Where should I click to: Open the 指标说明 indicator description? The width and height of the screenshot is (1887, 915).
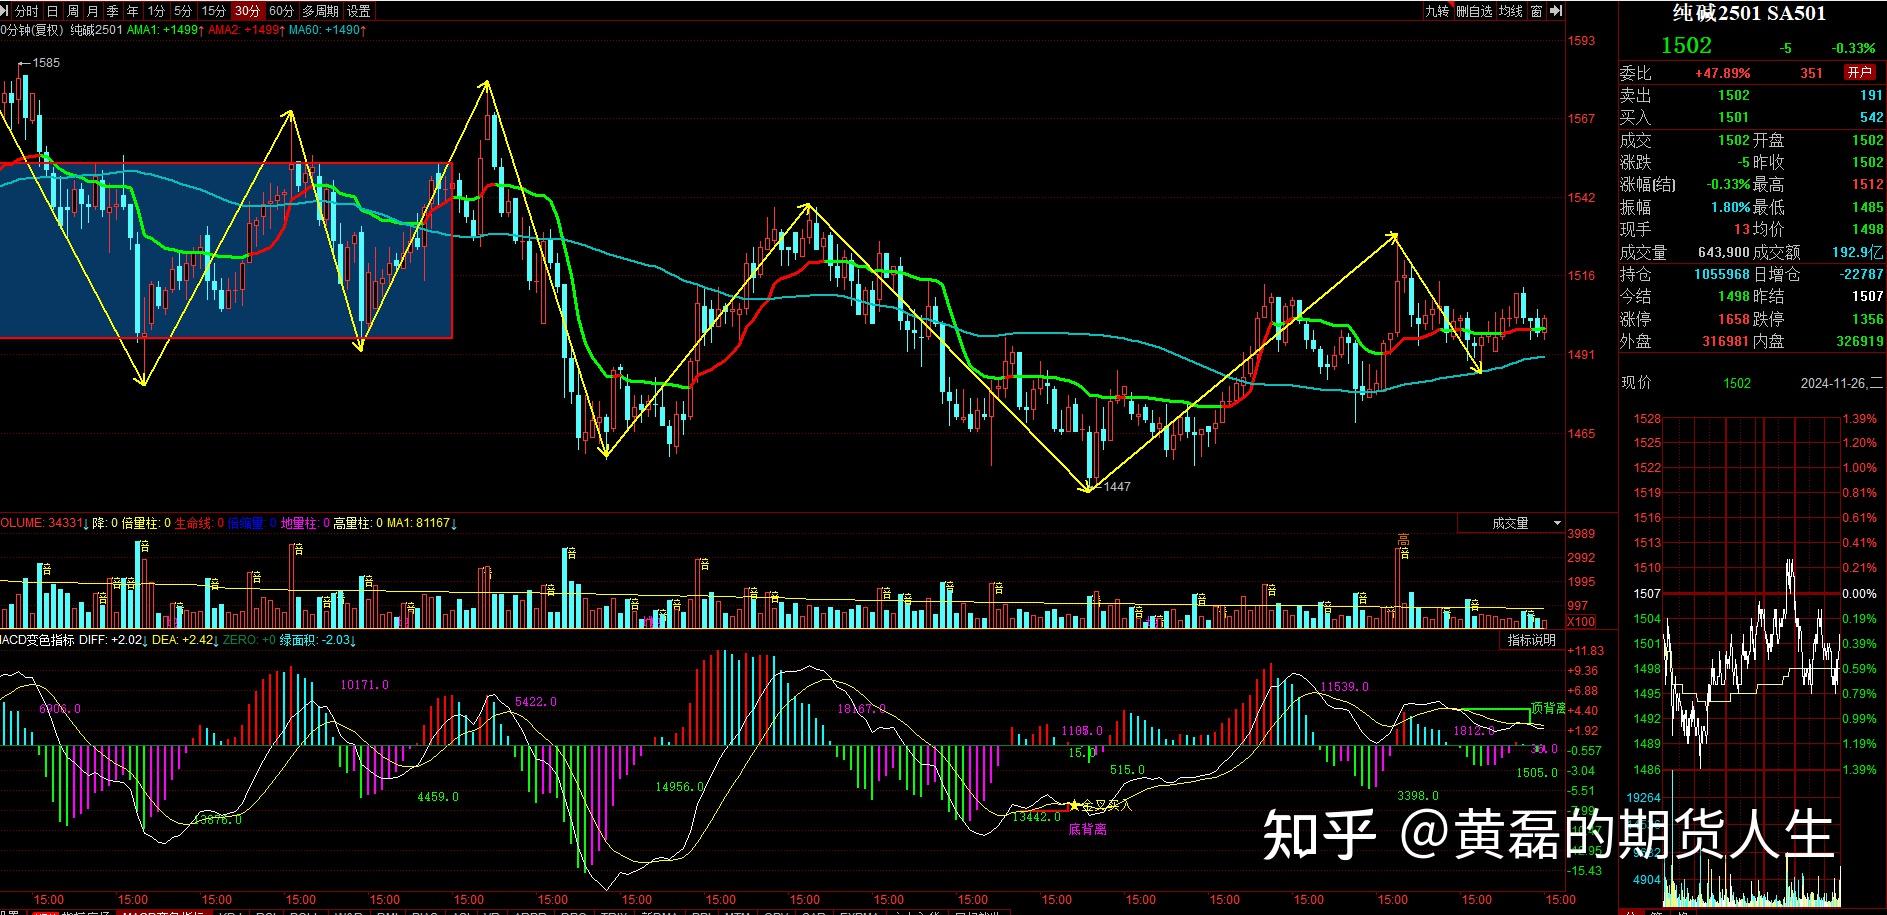(1532, 640)
